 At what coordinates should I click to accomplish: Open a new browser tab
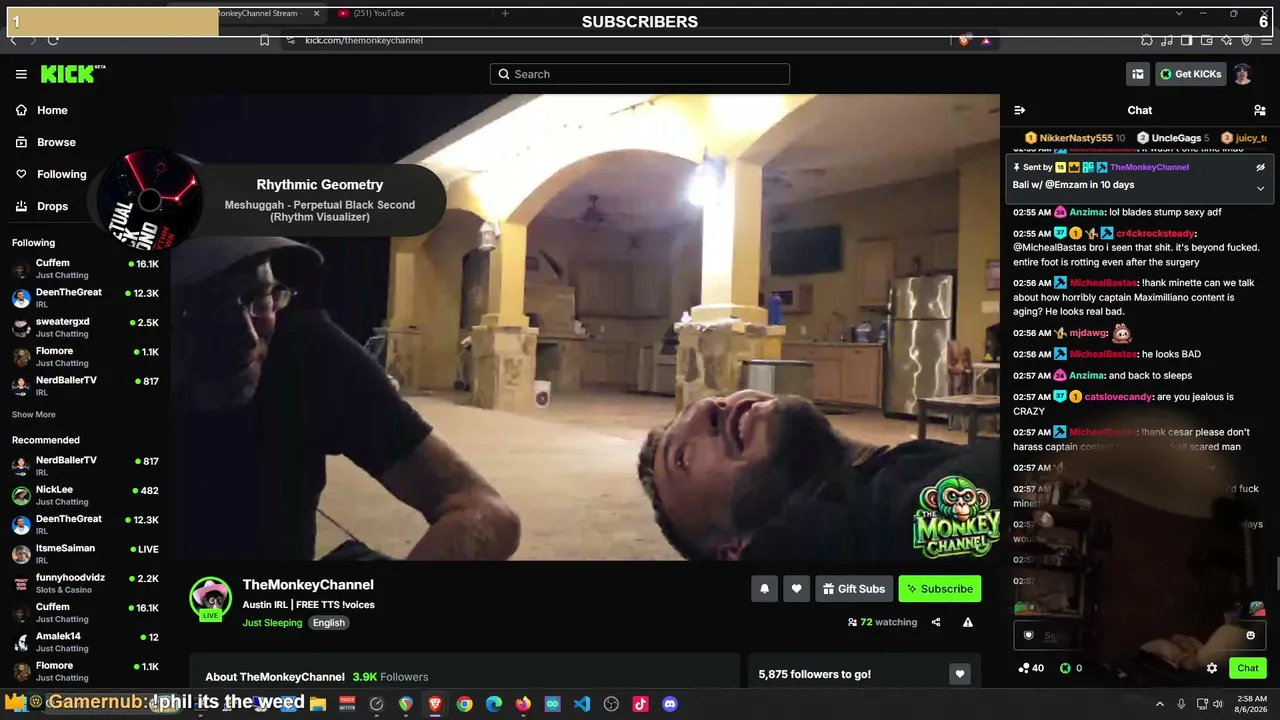(505, 13)
